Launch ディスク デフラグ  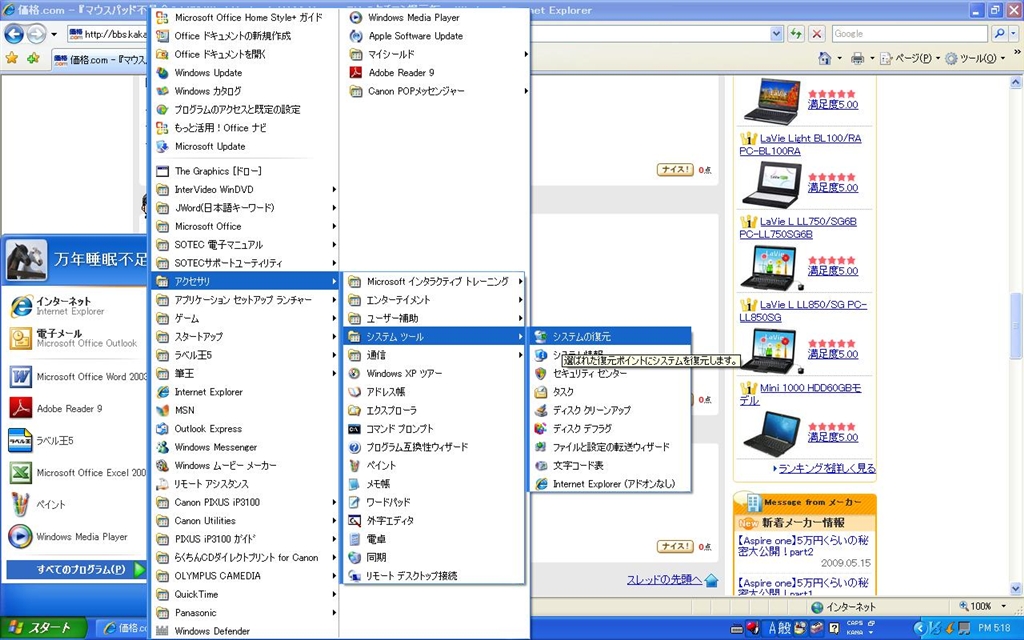click(610, 428)
